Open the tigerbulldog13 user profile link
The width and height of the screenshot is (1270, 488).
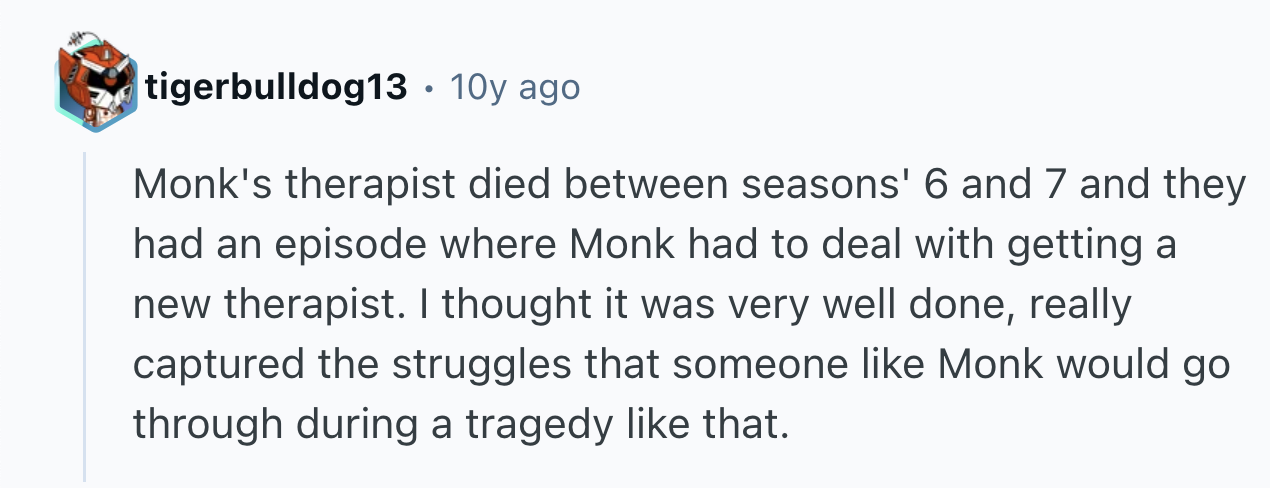(x=275, y=88)
